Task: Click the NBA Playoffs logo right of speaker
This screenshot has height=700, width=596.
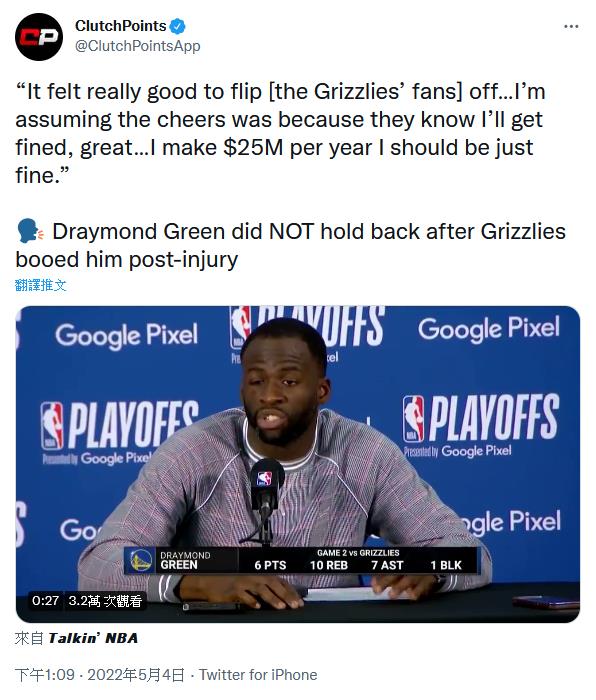Action: (x=481, y=426)
